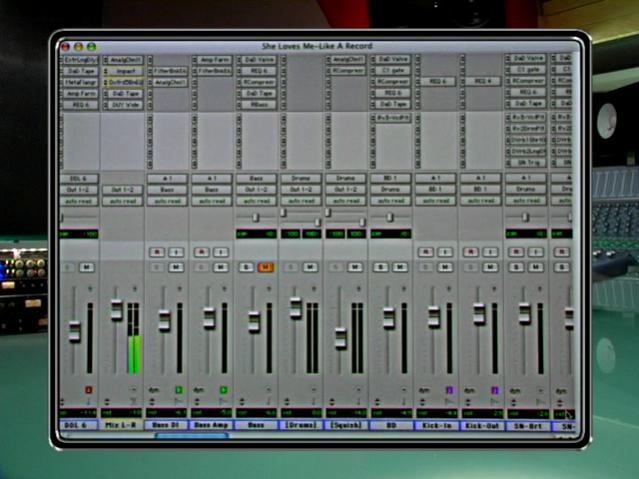The image size is (639, 479).
Task: Click the DDL 6 red group indicator
Action: click(x=89, y=389)
